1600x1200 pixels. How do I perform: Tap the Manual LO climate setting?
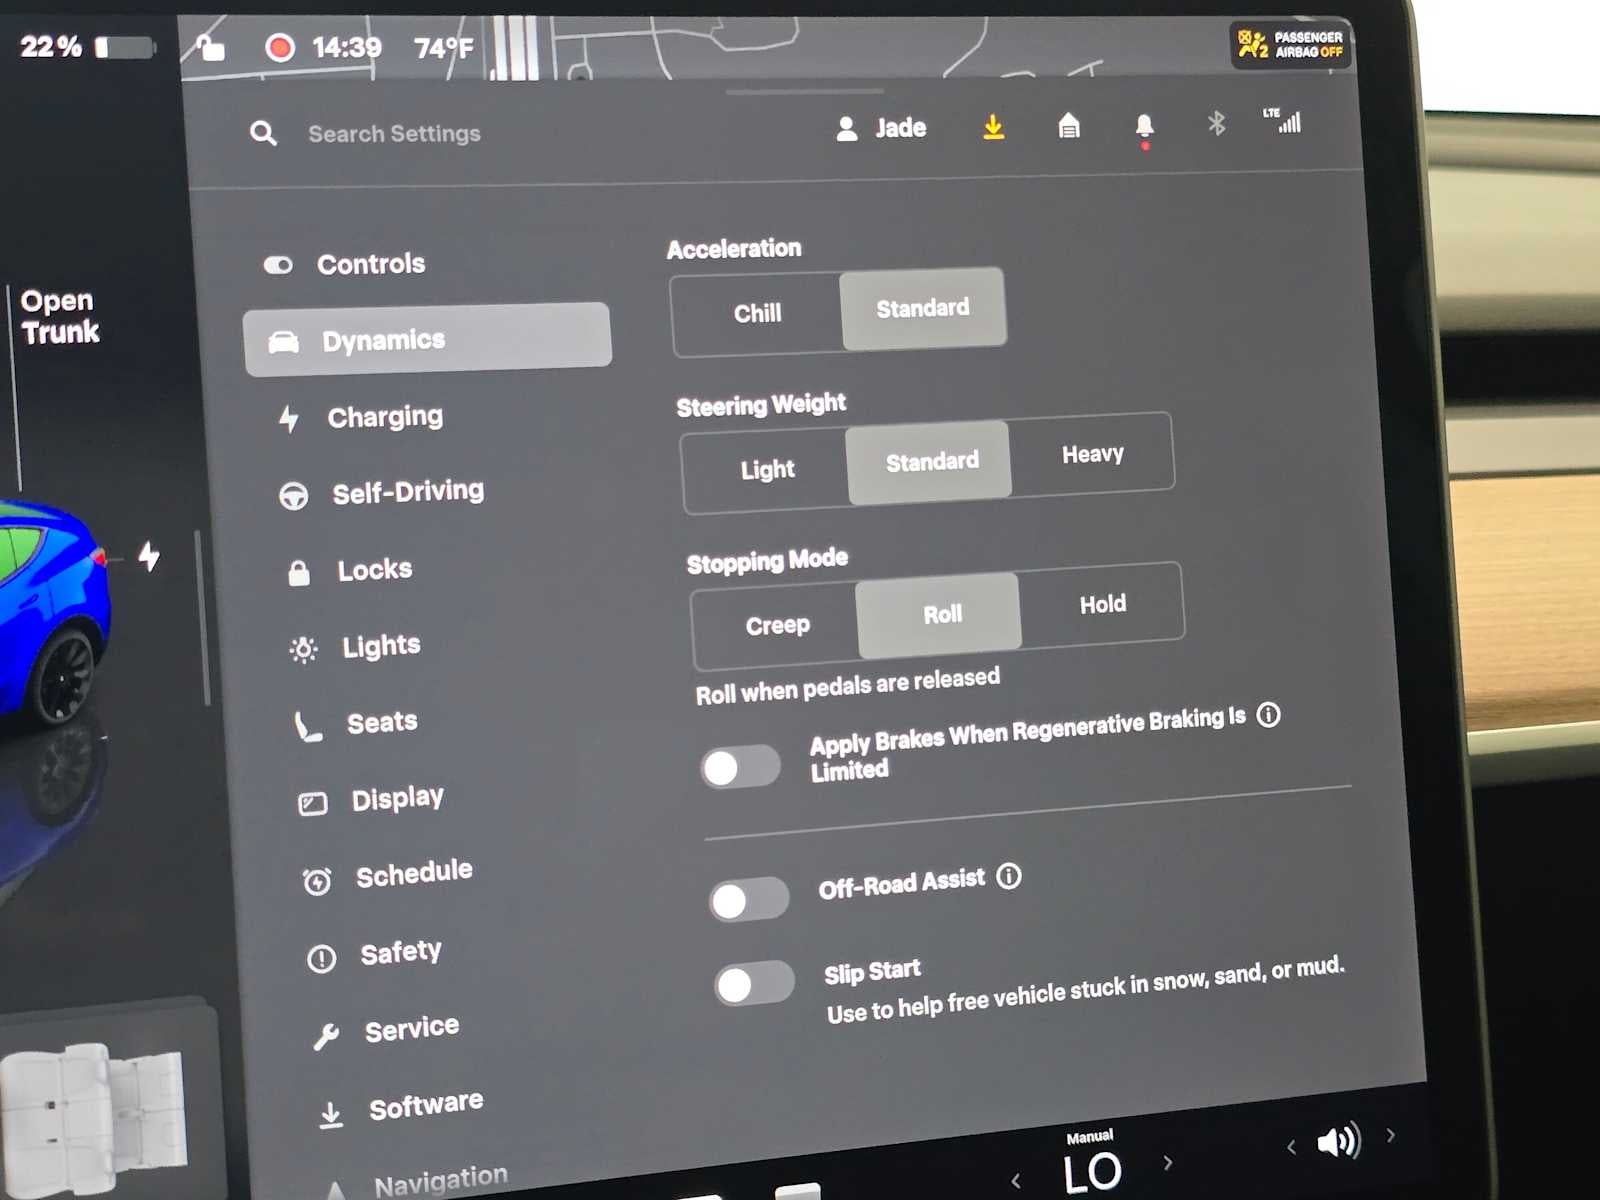[x=1091, y=1164]
